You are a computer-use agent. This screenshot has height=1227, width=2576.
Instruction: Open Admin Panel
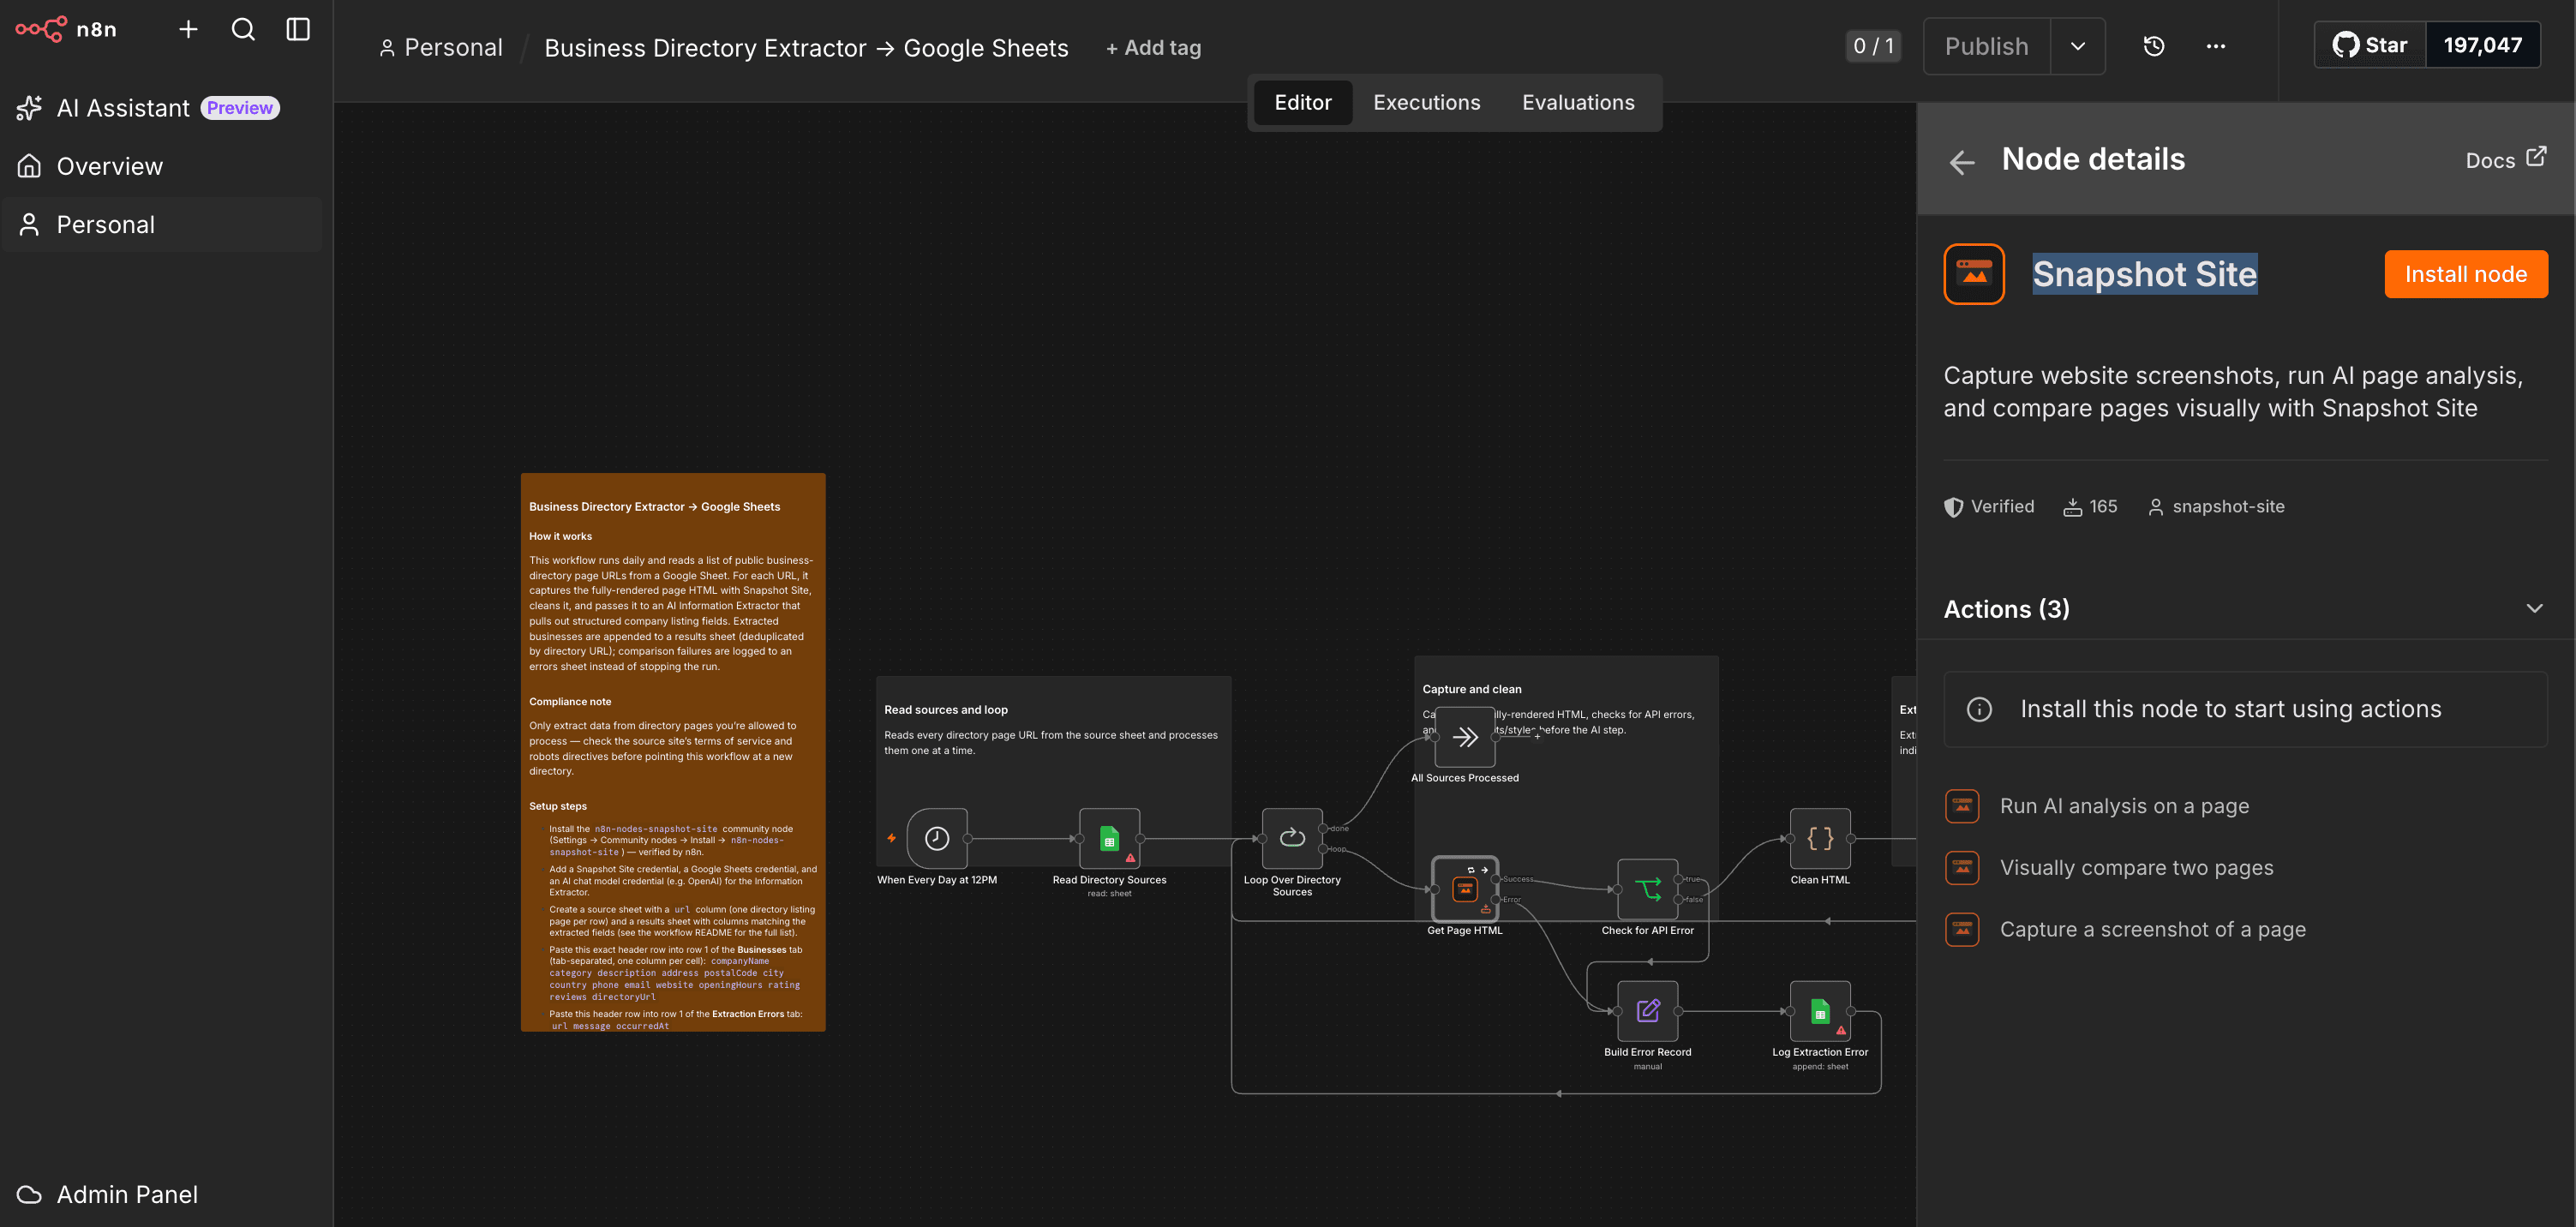[108, 1194]
